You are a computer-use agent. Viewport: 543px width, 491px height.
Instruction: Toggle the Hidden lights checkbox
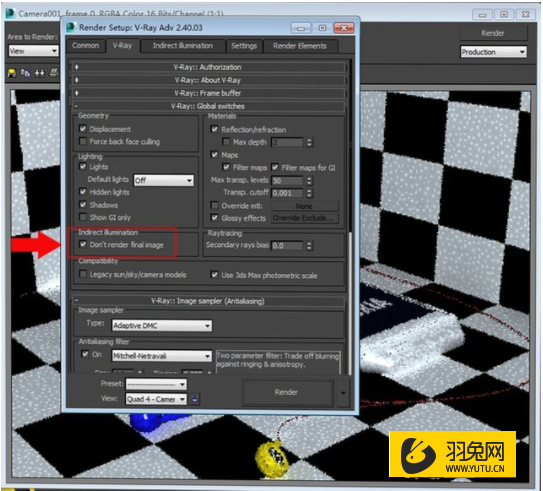[x=83, y=191]
